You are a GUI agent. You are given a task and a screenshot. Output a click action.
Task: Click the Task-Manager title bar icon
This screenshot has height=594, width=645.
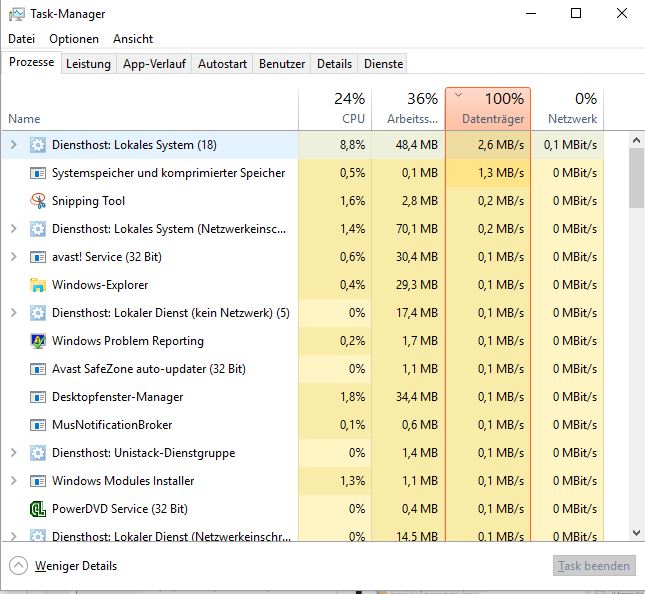point(16,14)
